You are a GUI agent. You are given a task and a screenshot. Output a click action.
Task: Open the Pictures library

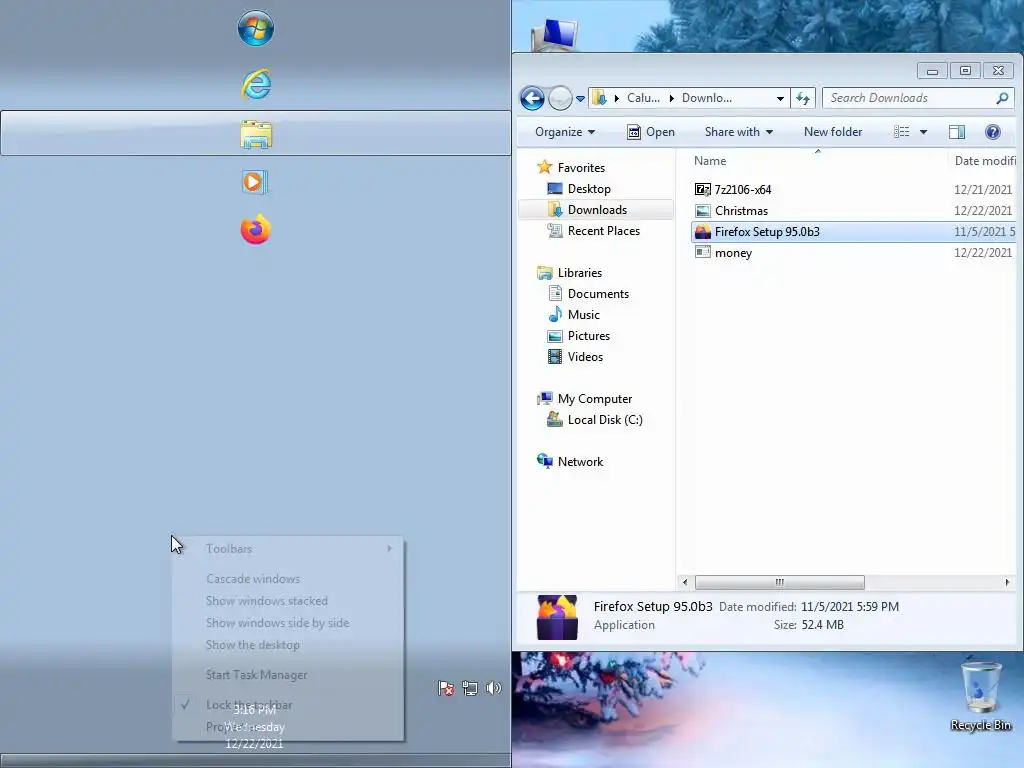click(588, 336)
